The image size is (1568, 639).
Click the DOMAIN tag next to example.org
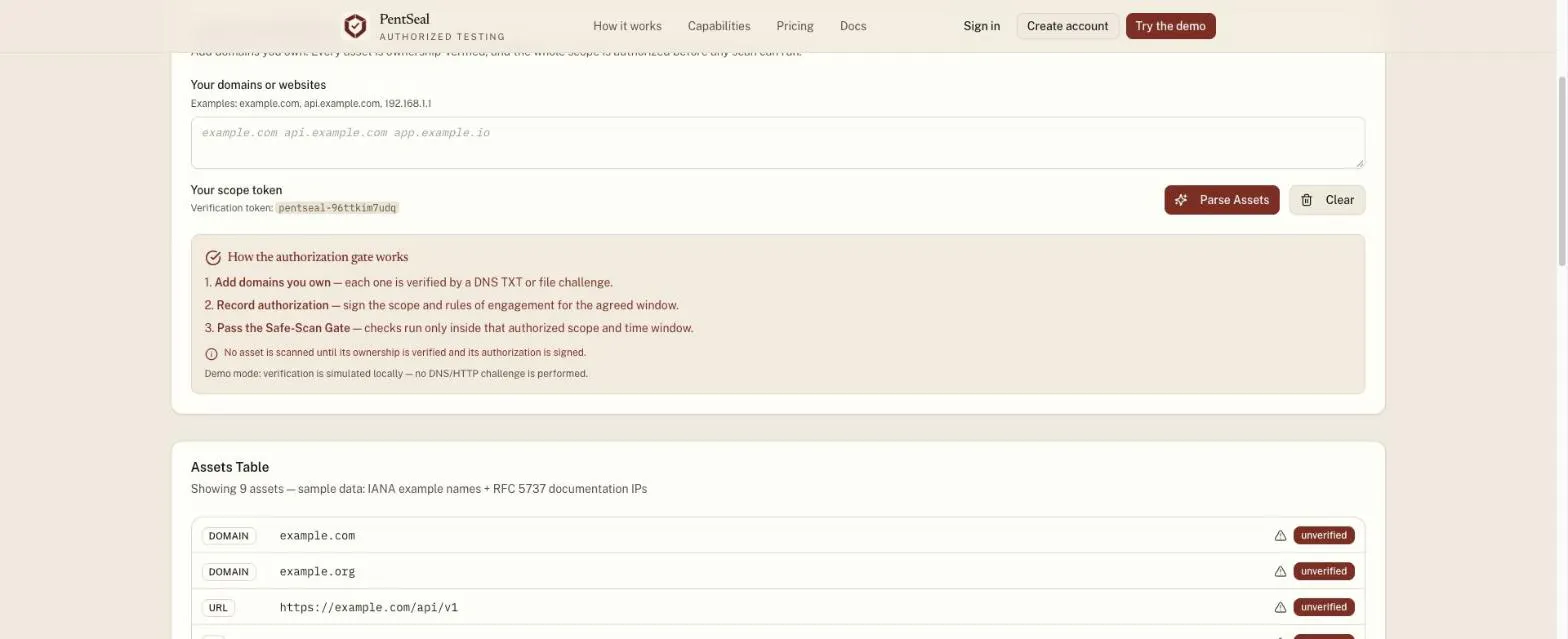(228, 572)
